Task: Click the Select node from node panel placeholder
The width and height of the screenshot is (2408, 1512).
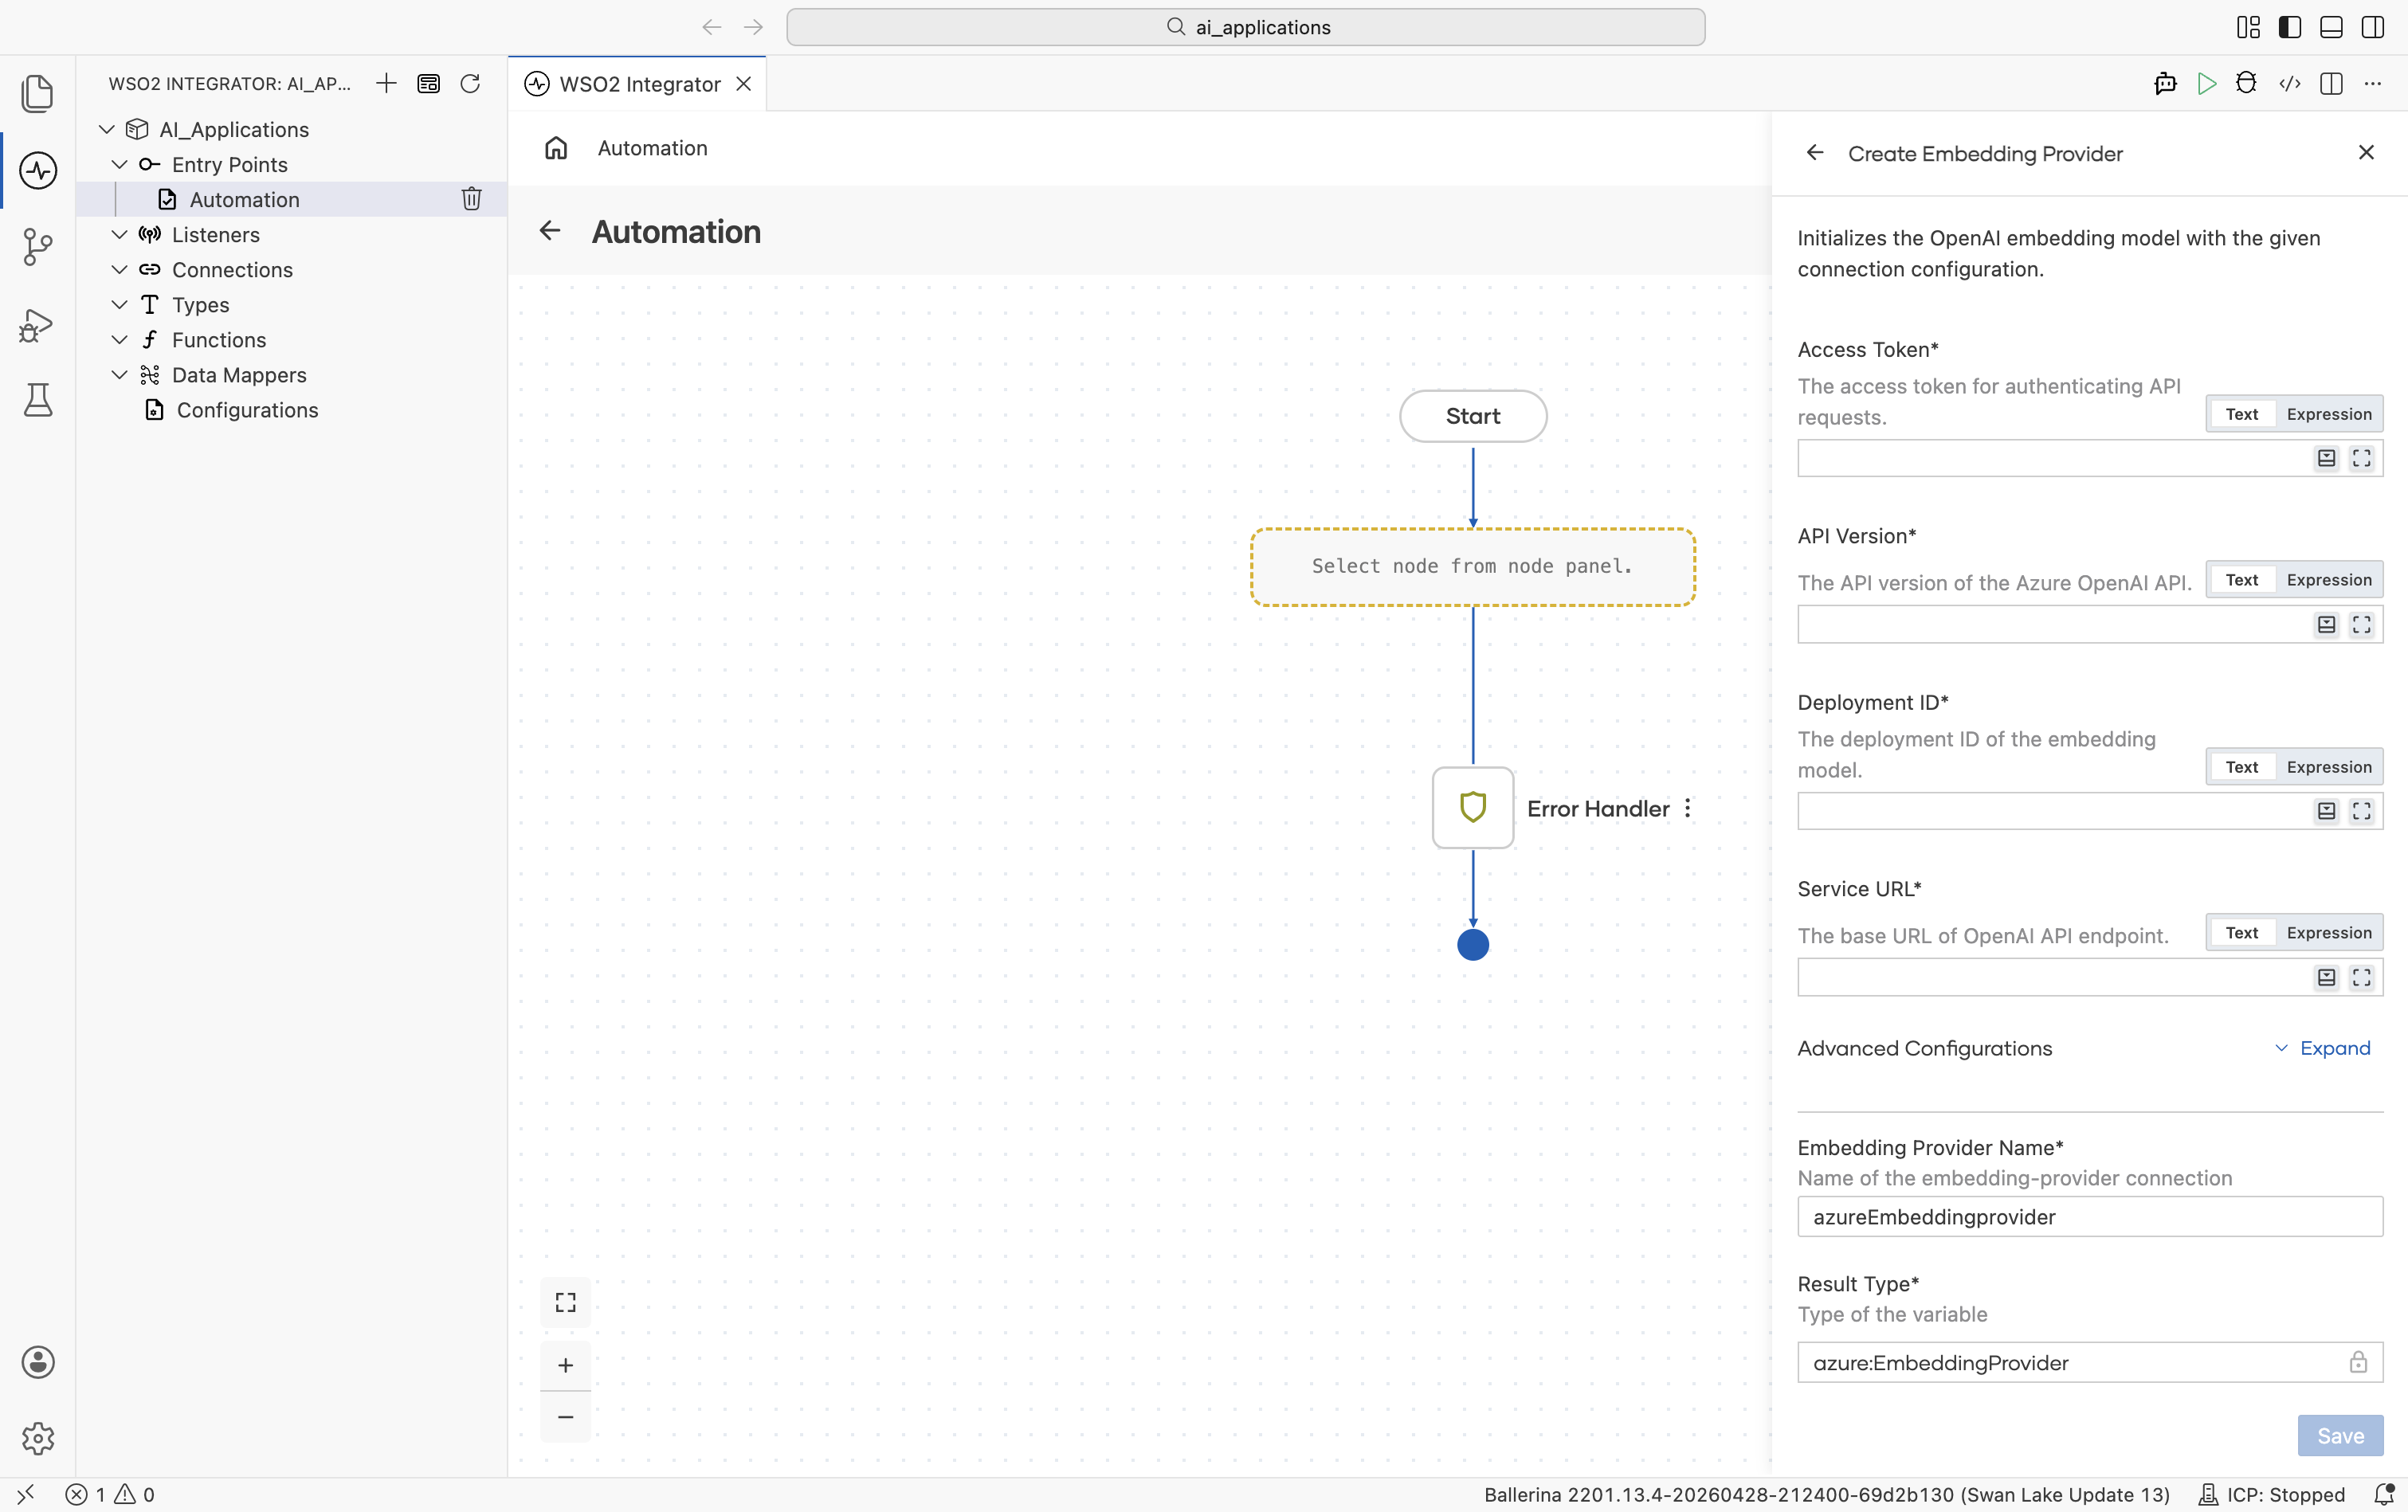Action: (1473, 567)
